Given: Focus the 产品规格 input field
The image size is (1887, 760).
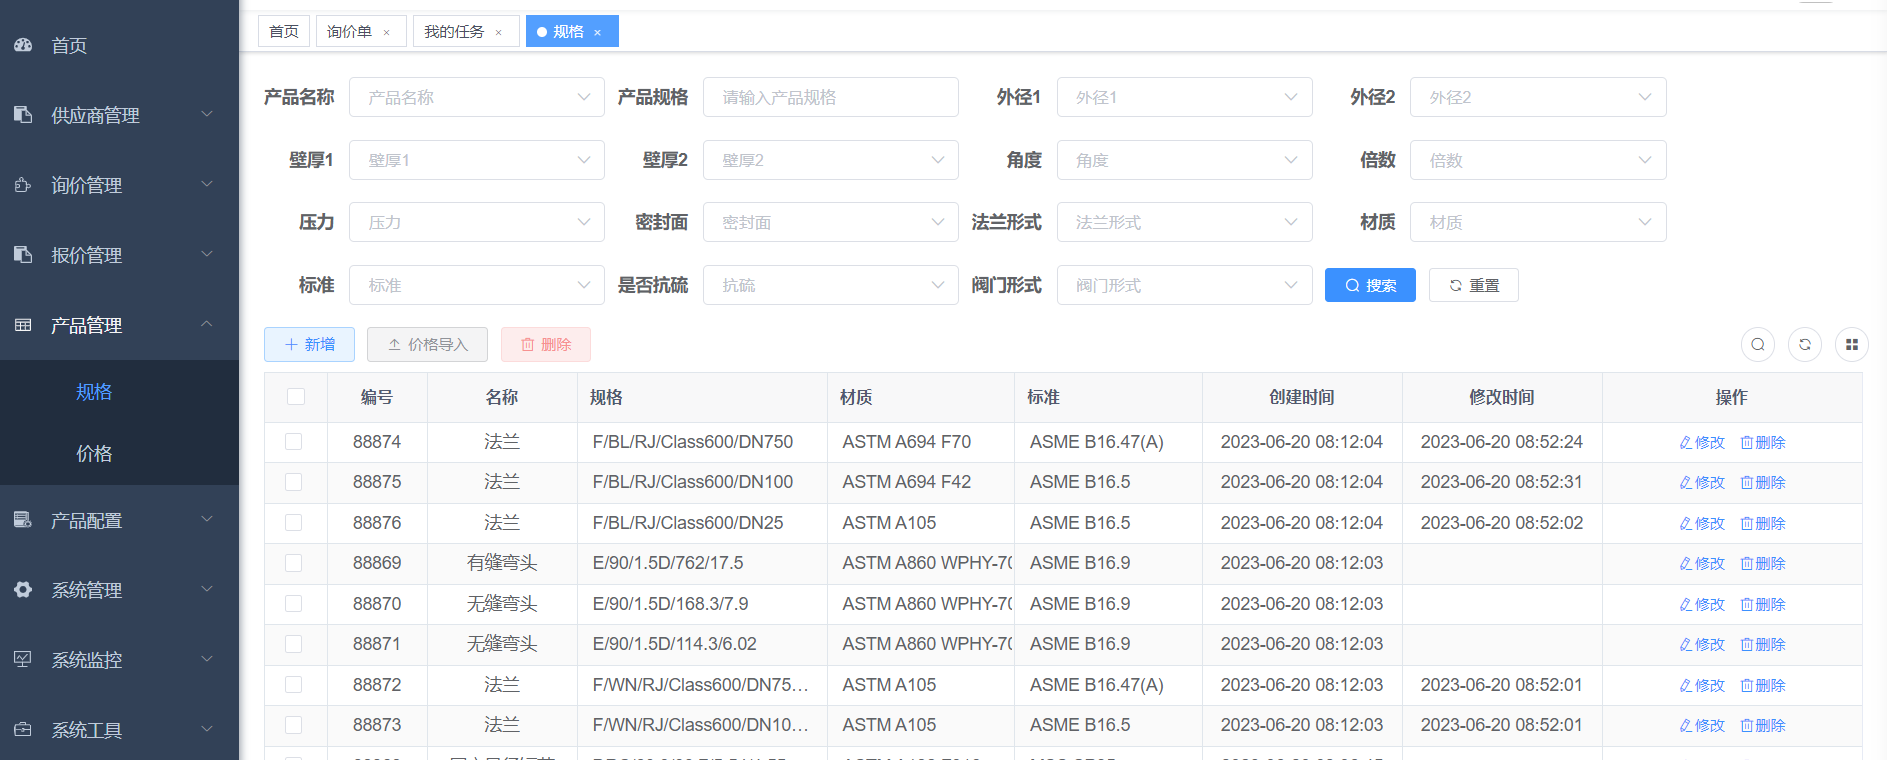Looking at the screenshot, I should coord(831,97).
